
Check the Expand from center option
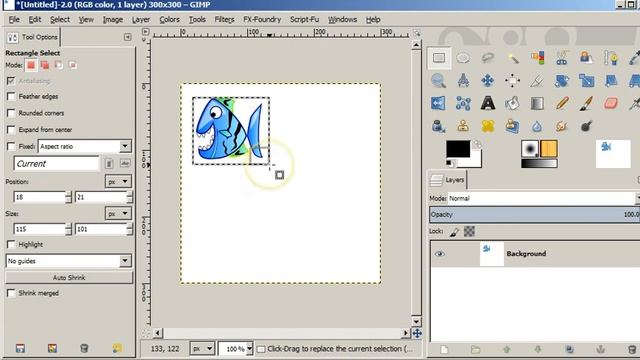[11, 130]
